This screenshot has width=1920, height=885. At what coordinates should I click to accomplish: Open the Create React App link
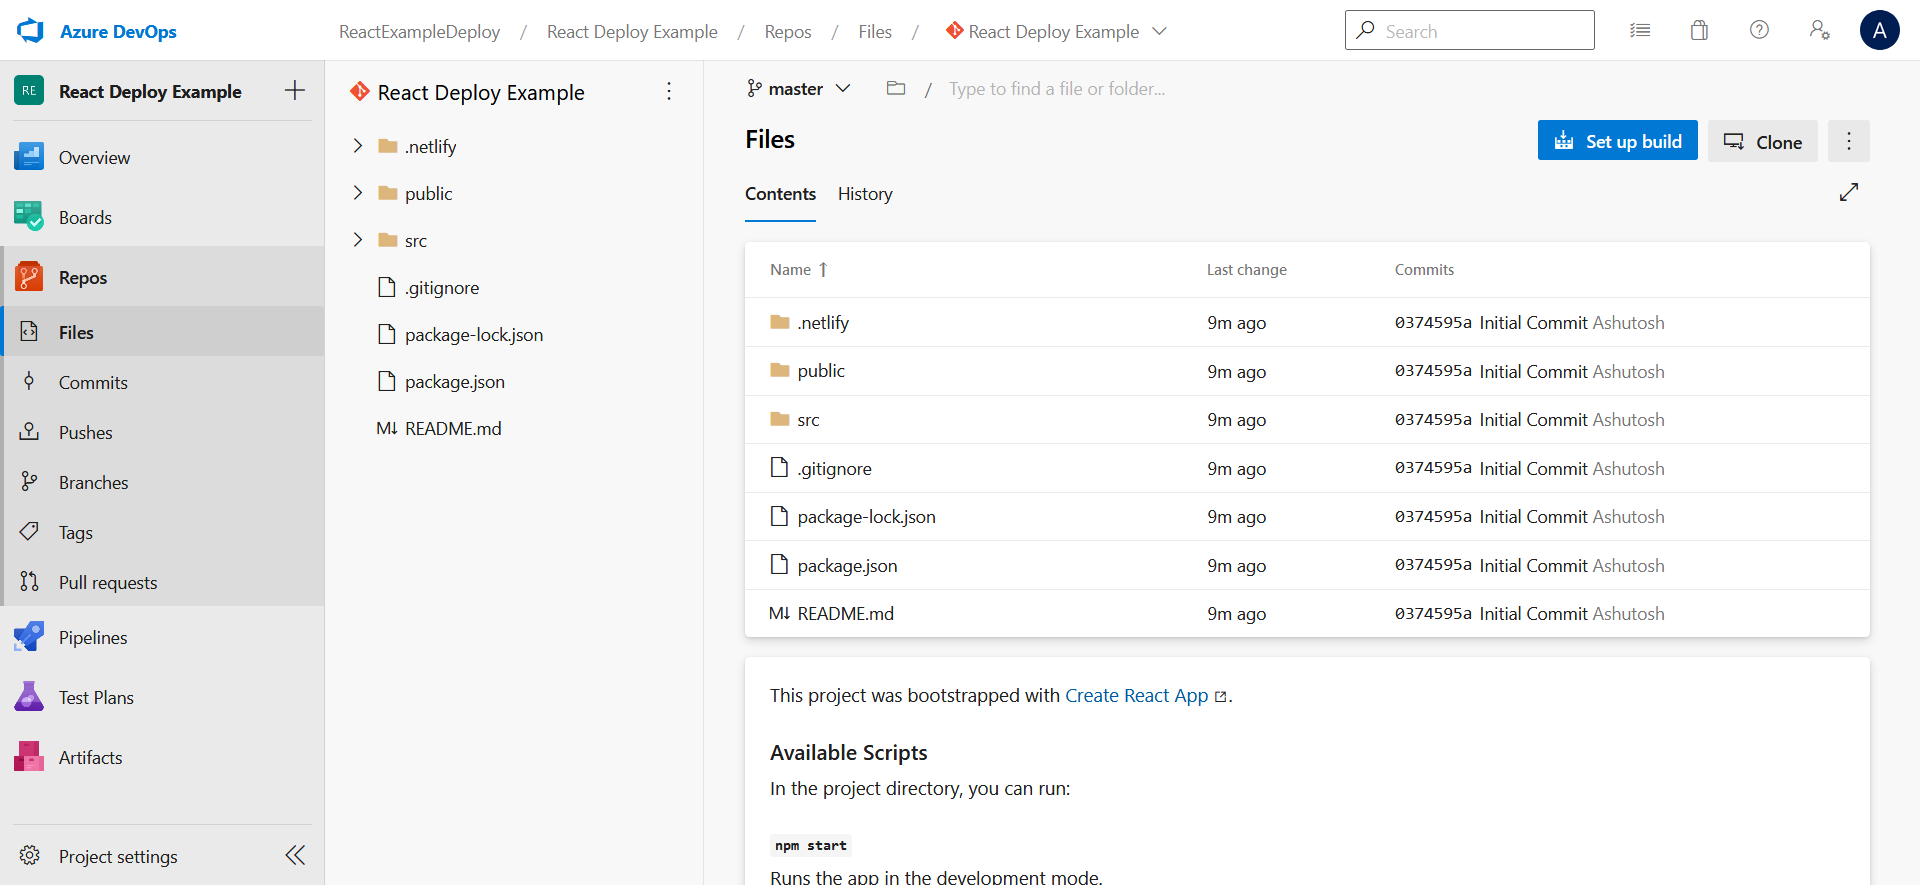coord(1136,695)
